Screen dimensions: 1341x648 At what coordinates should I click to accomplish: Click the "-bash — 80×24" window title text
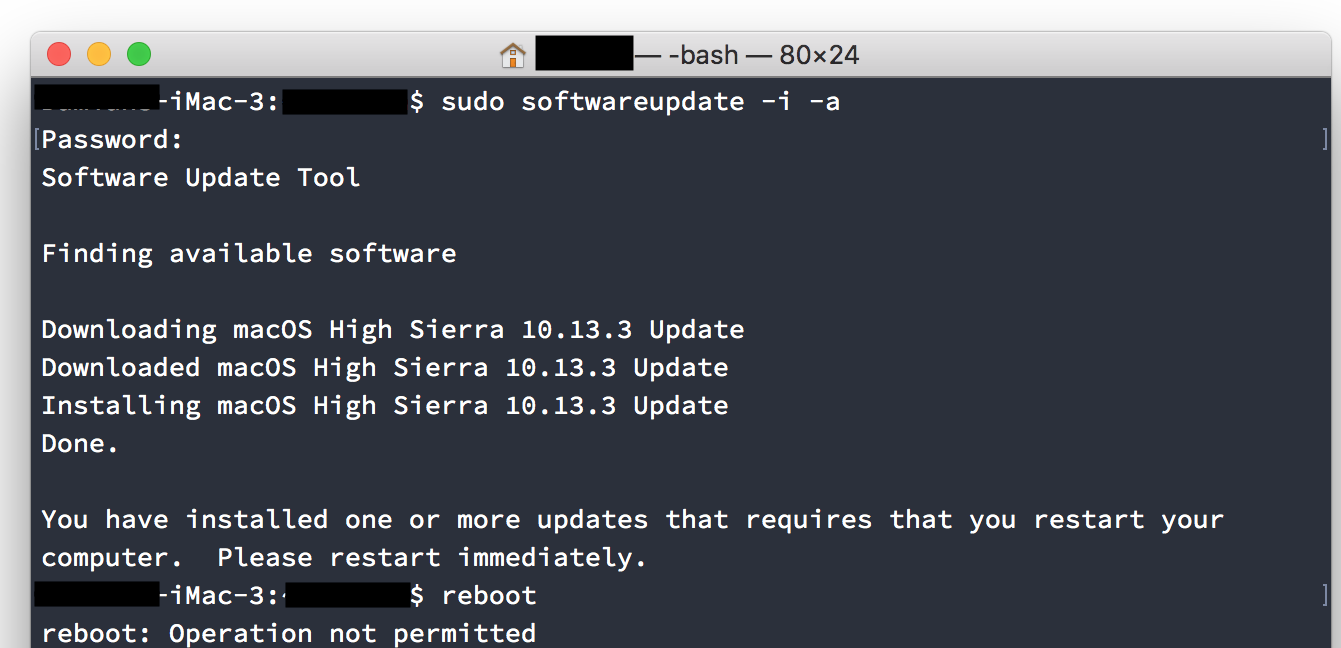pyautogui.click(x=763, y=54)
